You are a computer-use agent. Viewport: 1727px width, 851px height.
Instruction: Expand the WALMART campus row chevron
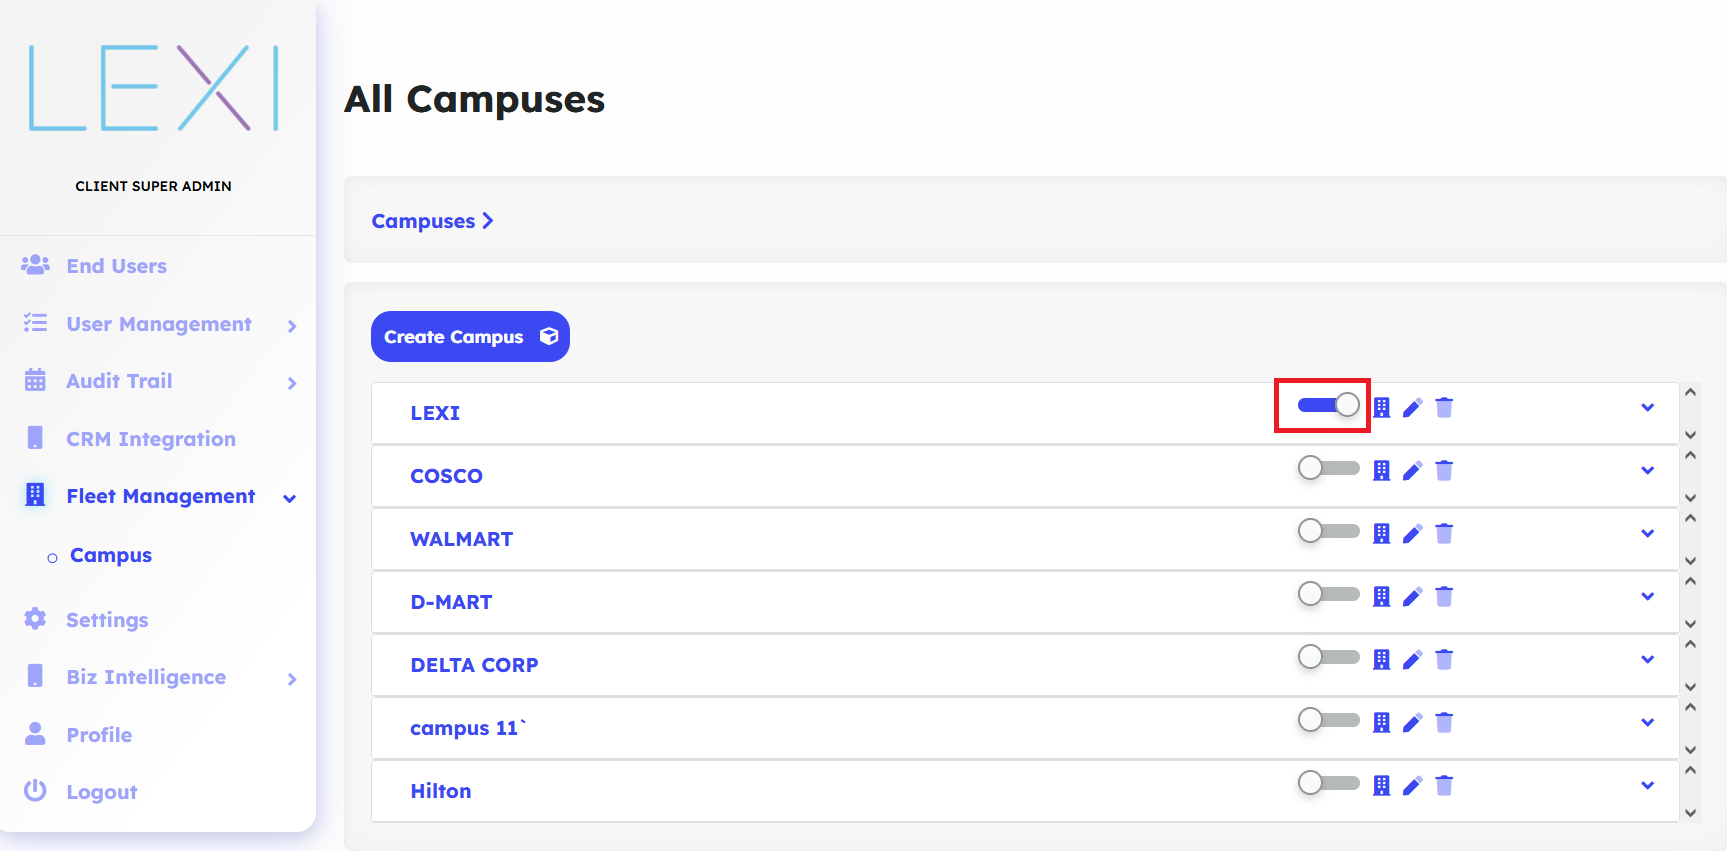pyautogui.click(x=1647, y=534)
